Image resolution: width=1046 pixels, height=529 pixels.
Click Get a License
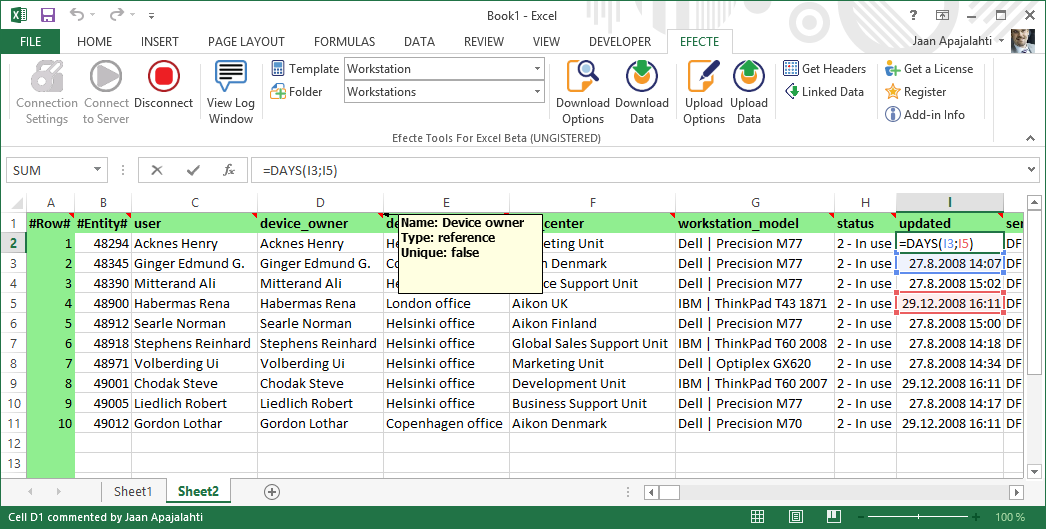pos(929,69)
